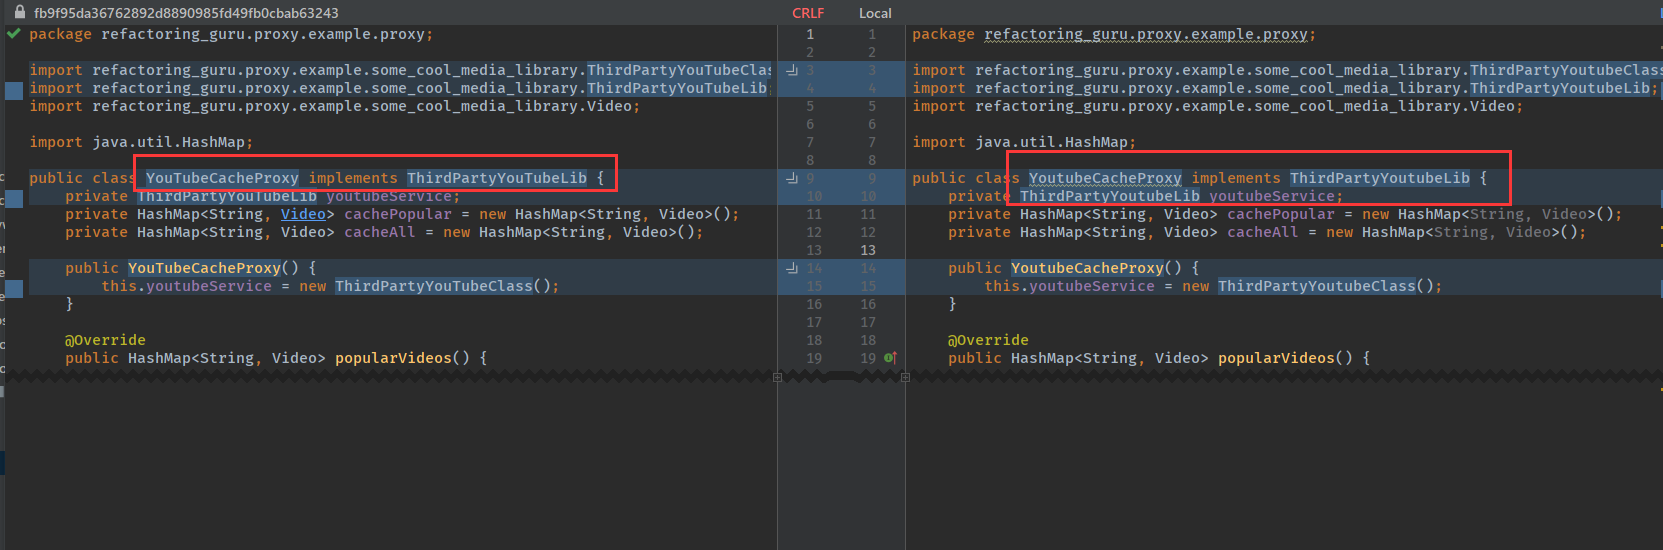Expand collapsed code via right pane fold marker
Screen dimensions: 1663x550
(x=905, y=377)
